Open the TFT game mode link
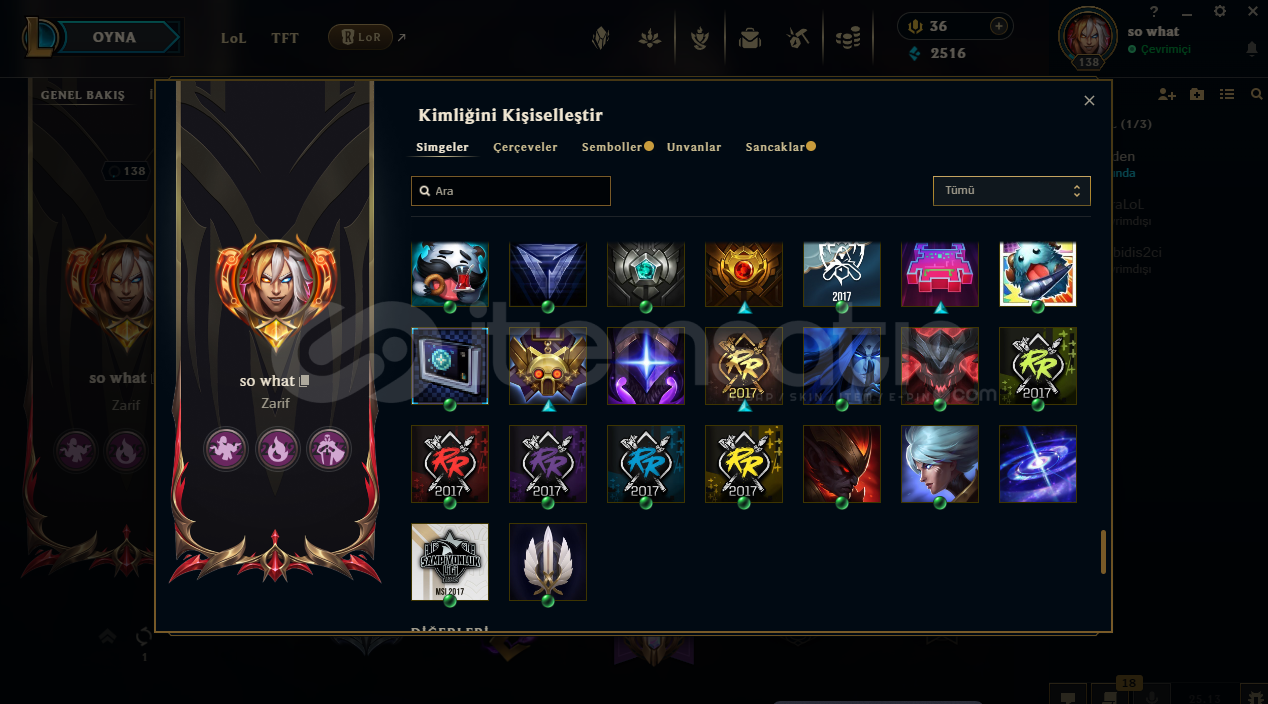Viewport: 1268px width, 704px height. tap(285, 38)
